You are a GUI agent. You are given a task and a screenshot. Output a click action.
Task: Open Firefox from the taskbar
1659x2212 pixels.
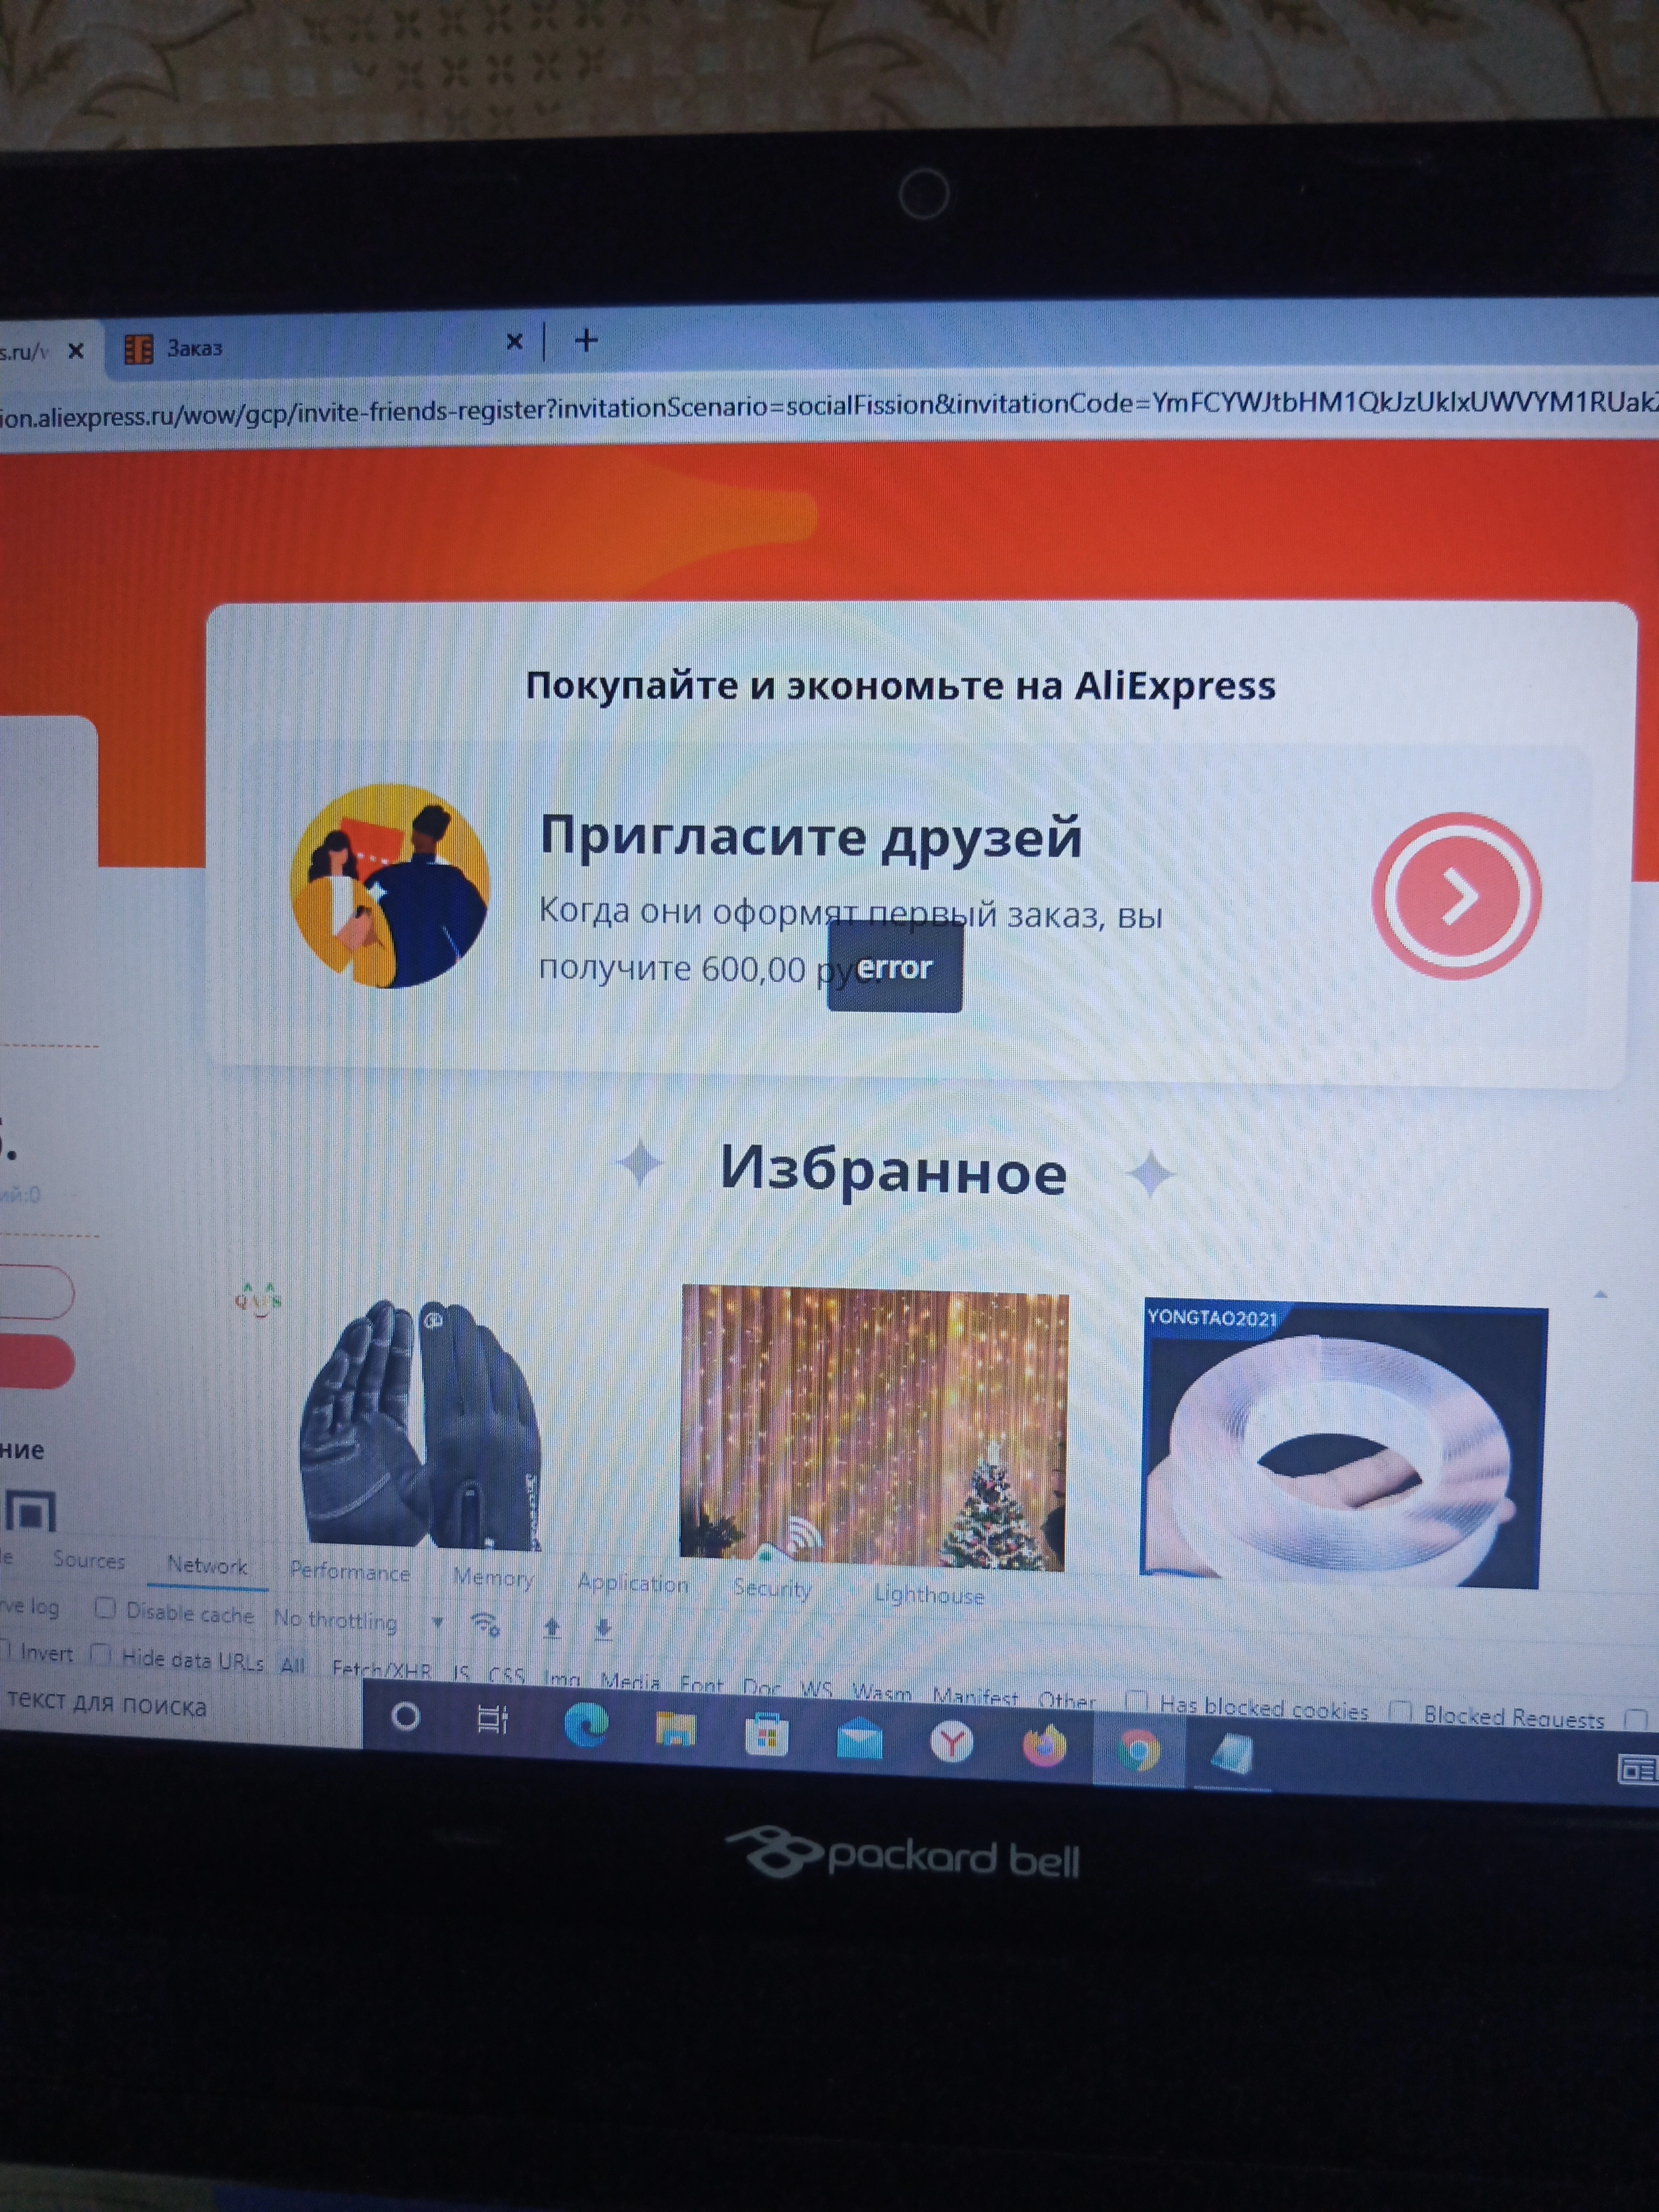(x=1044, y=1748)
